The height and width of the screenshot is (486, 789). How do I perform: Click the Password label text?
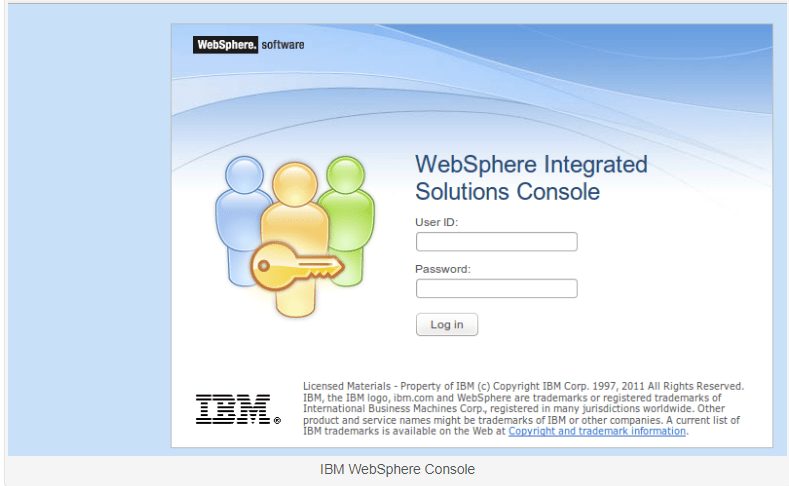click(x=443, y=269)
